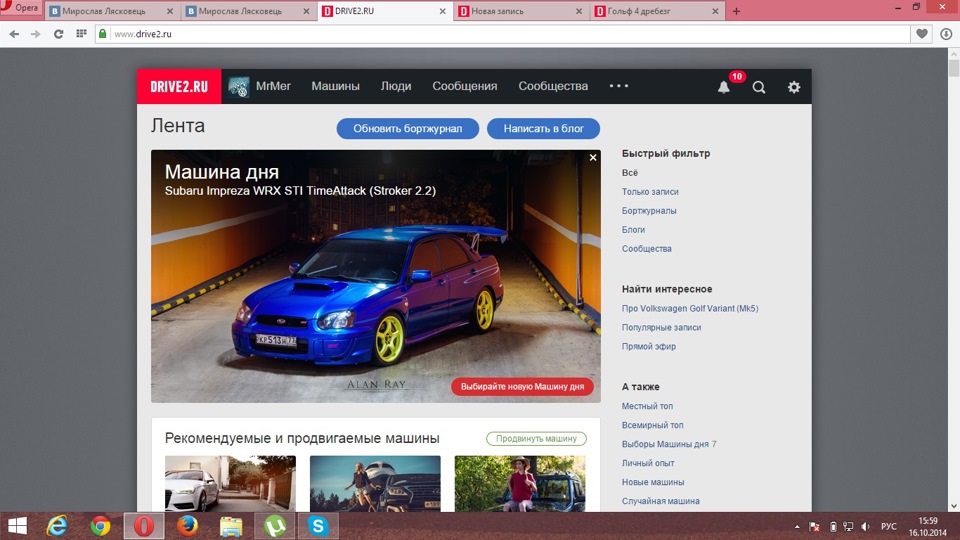This screenshot has height=540, width=960.
Task: Filter feed by Сообщества in sidebar
Action: coord(647,249)
